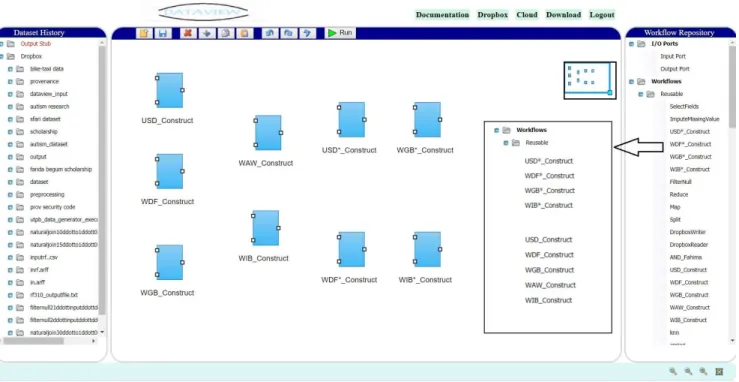Viewport: 739px width, 382px height.
Task: Select the WIB_Construct node on the canvas
Action: [266, 228]
